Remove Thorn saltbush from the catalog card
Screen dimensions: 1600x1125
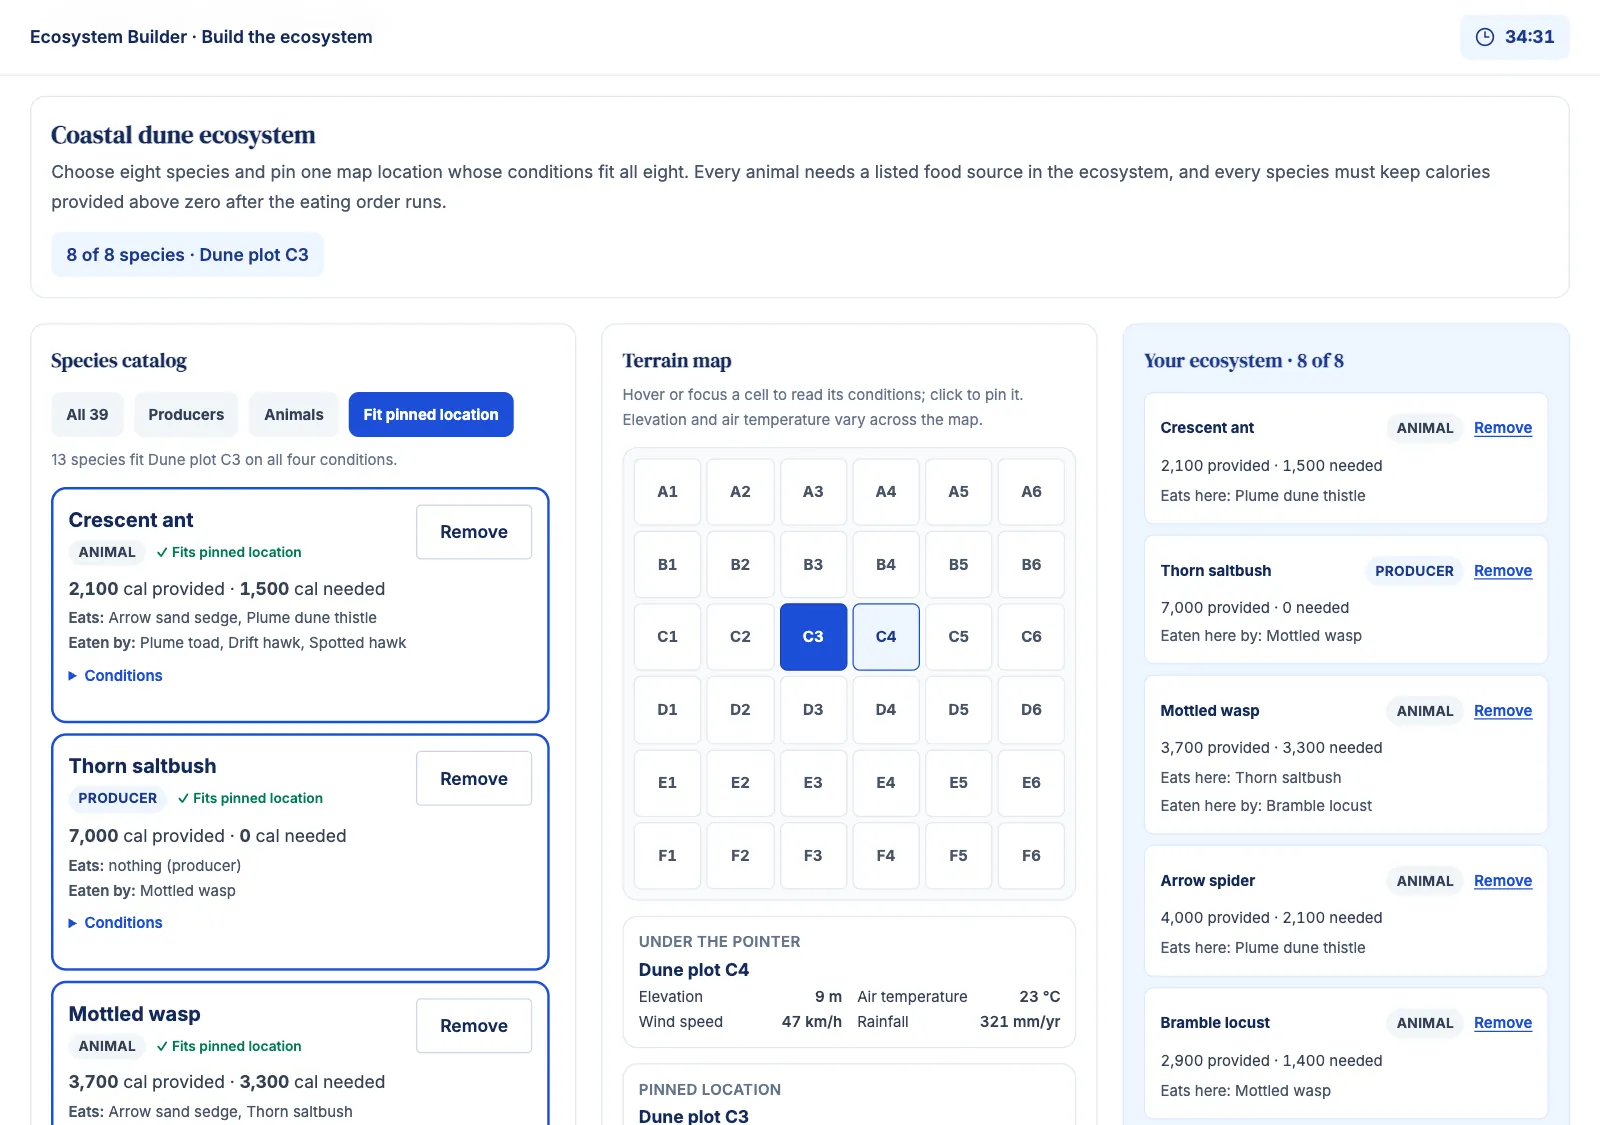[x=474, y=779]
